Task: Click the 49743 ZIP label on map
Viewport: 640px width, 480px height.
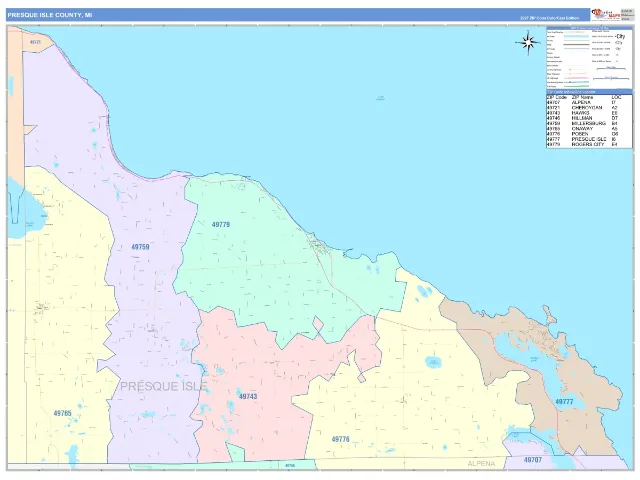Action: pyautogui.click(x=248, y=396)
